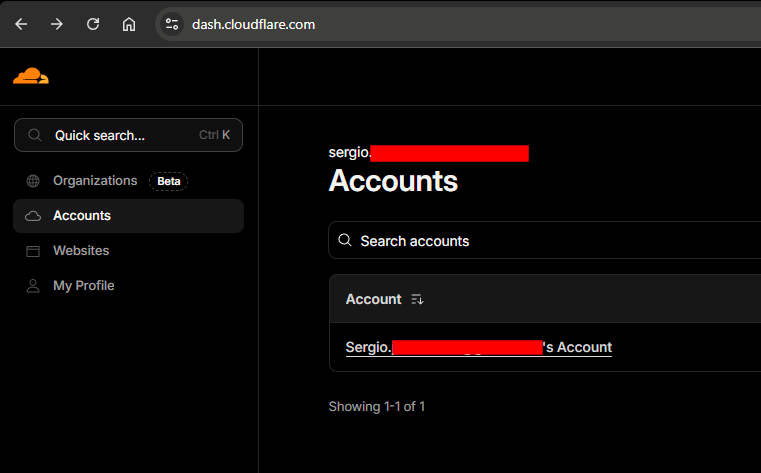Sort by the Account column header
This screenshot has width=761, height=473.
pyautogui.click(x=373, y=299)
